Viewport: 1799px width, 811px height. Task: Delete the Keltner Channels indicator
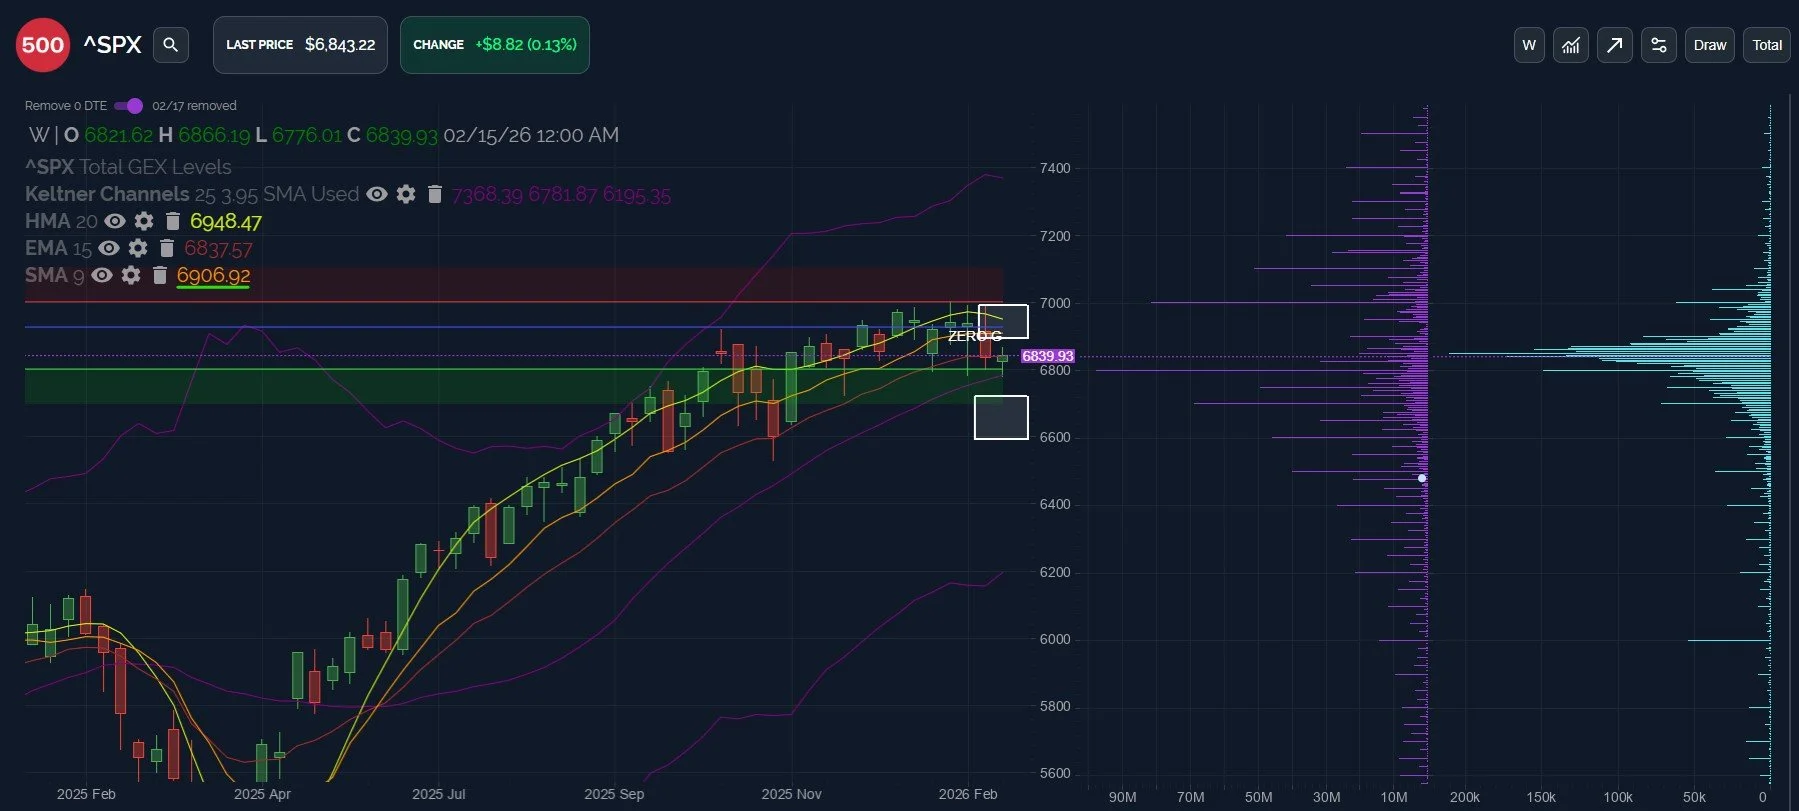tap(434, 194)
